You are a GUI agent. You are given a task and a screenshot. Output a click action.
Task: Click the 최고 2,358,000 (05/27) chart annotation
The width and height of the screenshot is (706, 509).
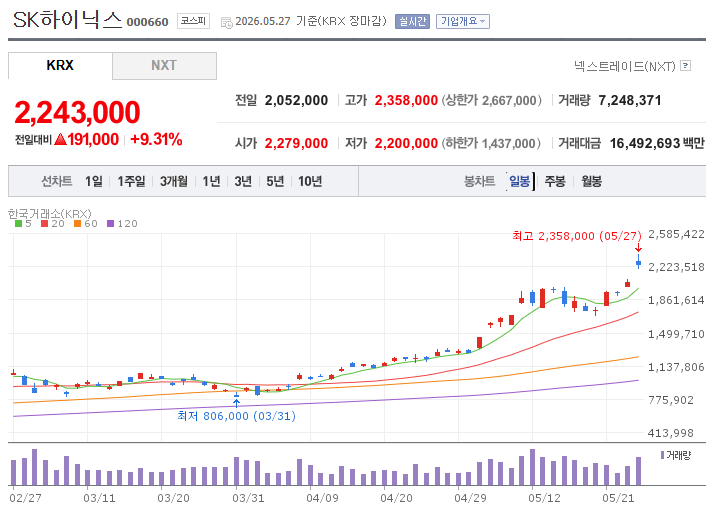(x=577, y=236)
